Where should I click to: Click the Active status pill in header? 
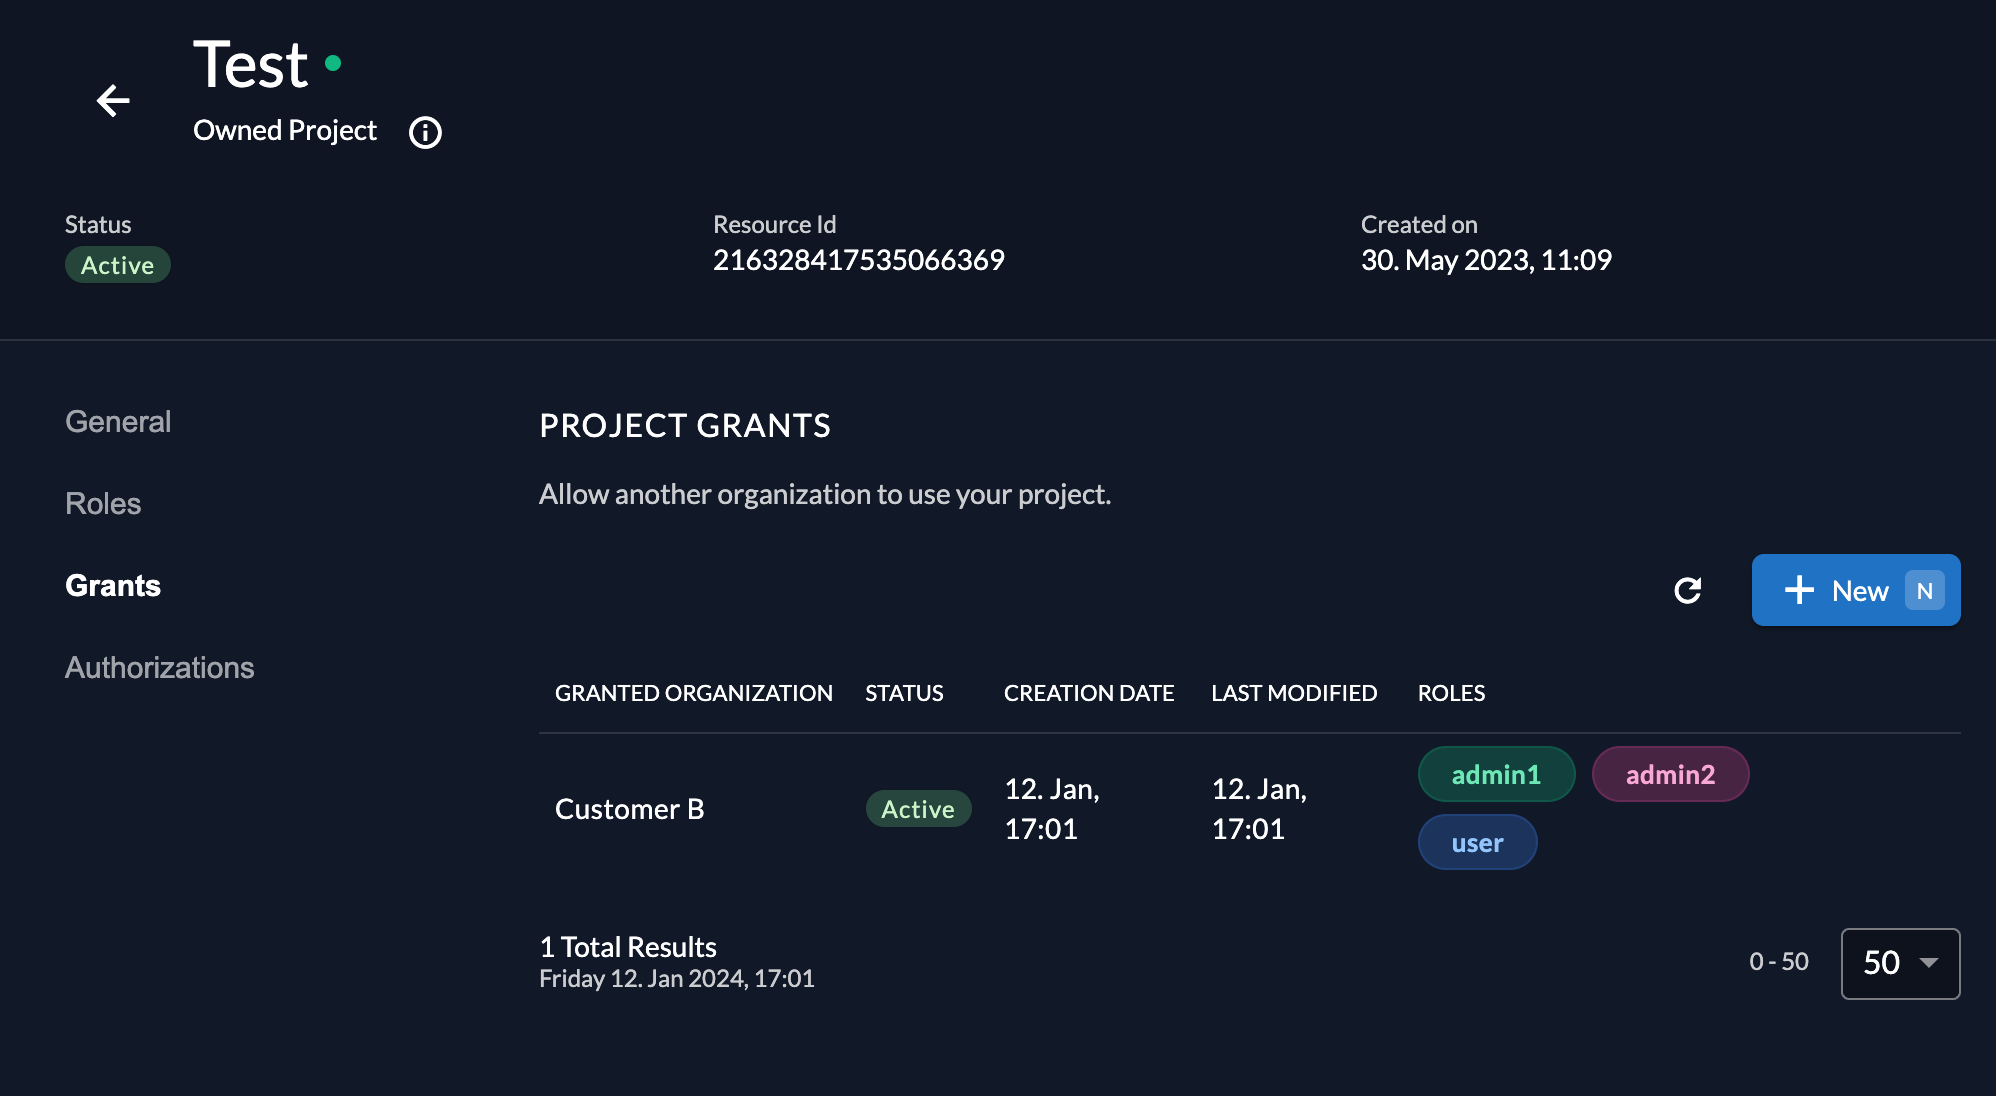click(117, 264)
